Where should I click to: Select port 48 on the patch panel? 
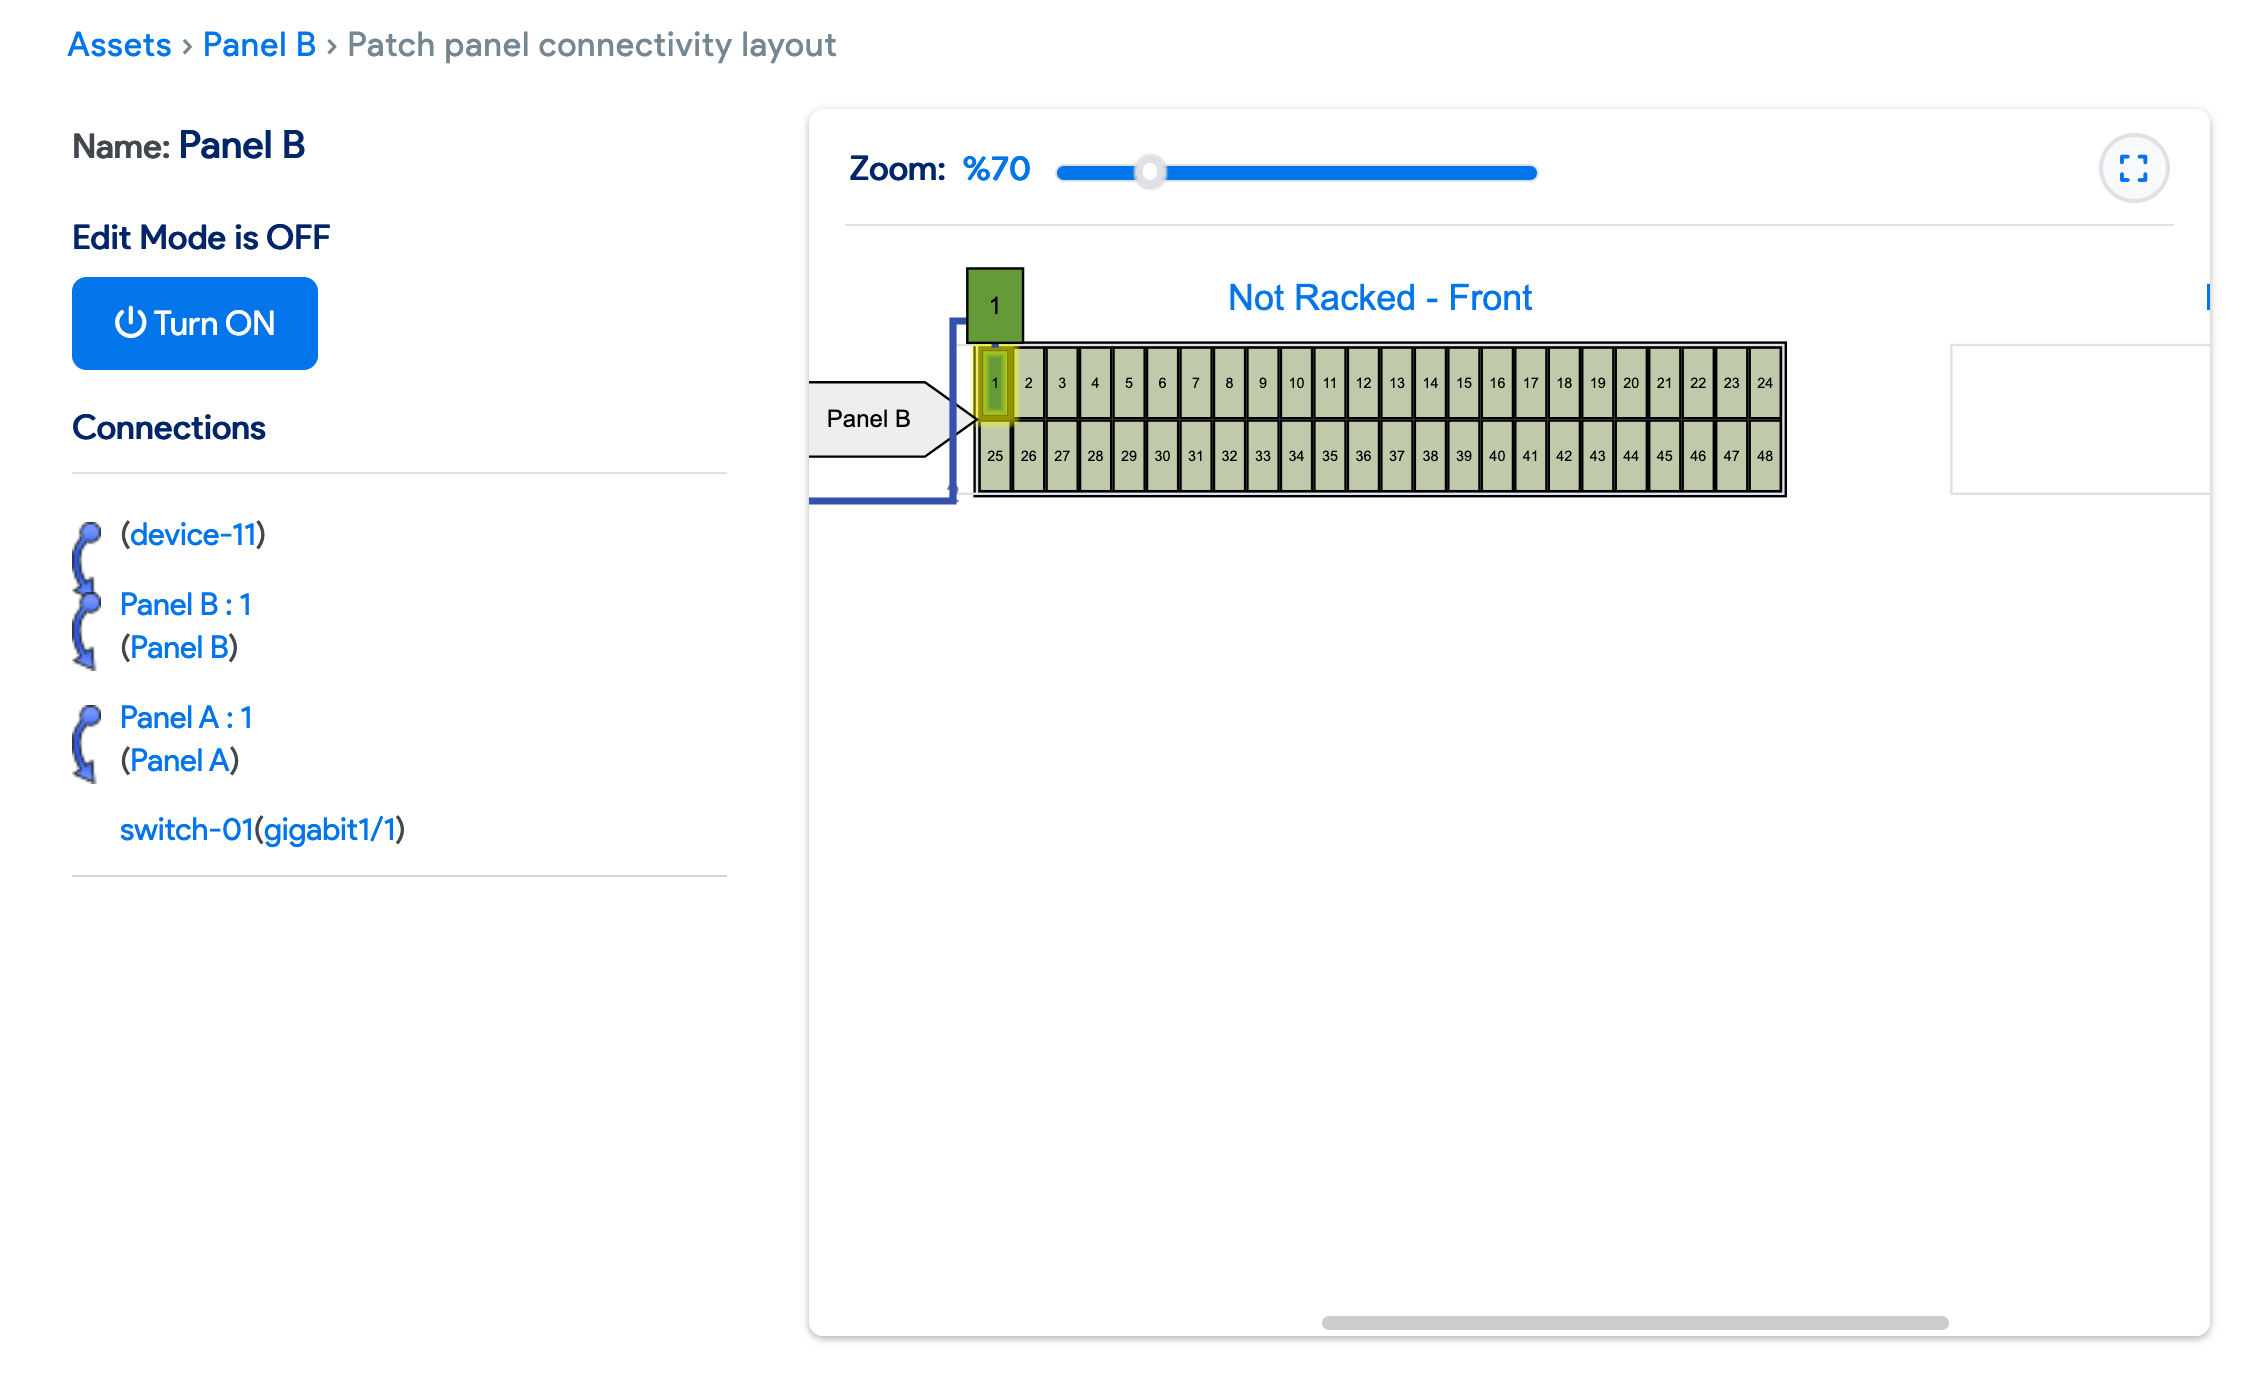click(x=1764, y=456)
